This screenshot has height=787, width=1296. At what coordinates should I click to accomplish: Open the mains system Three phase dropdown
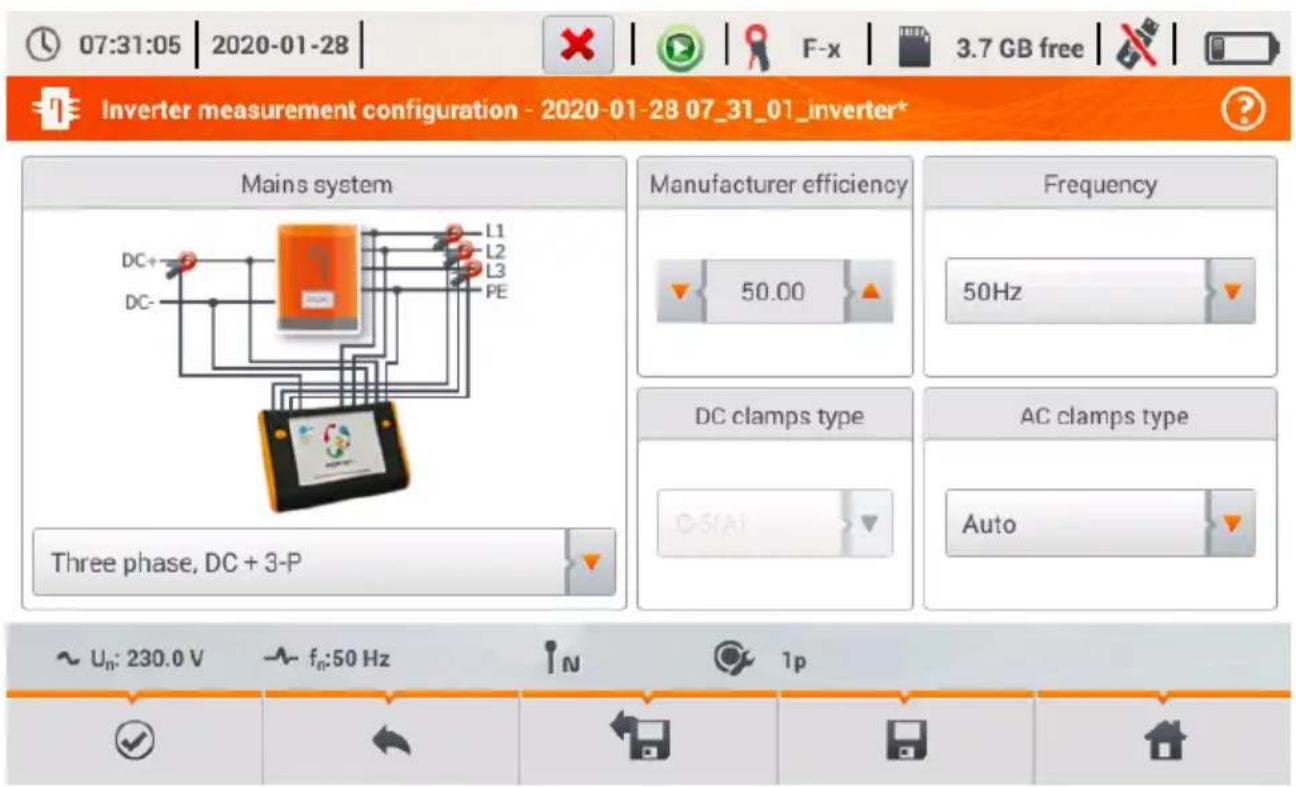pos(324,562)
